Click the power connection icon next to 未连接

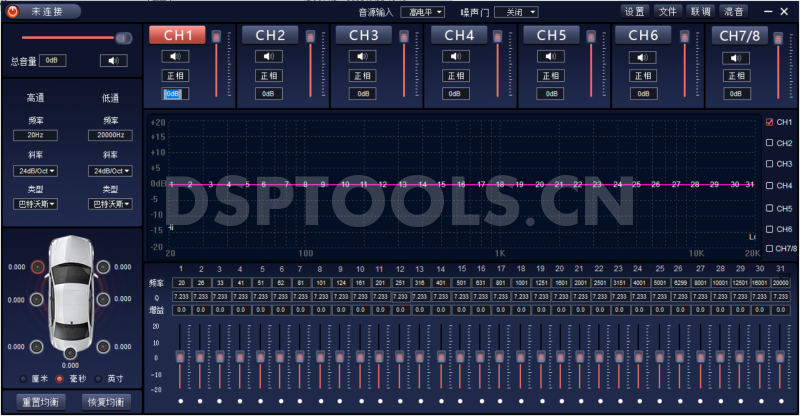(14, 11)
